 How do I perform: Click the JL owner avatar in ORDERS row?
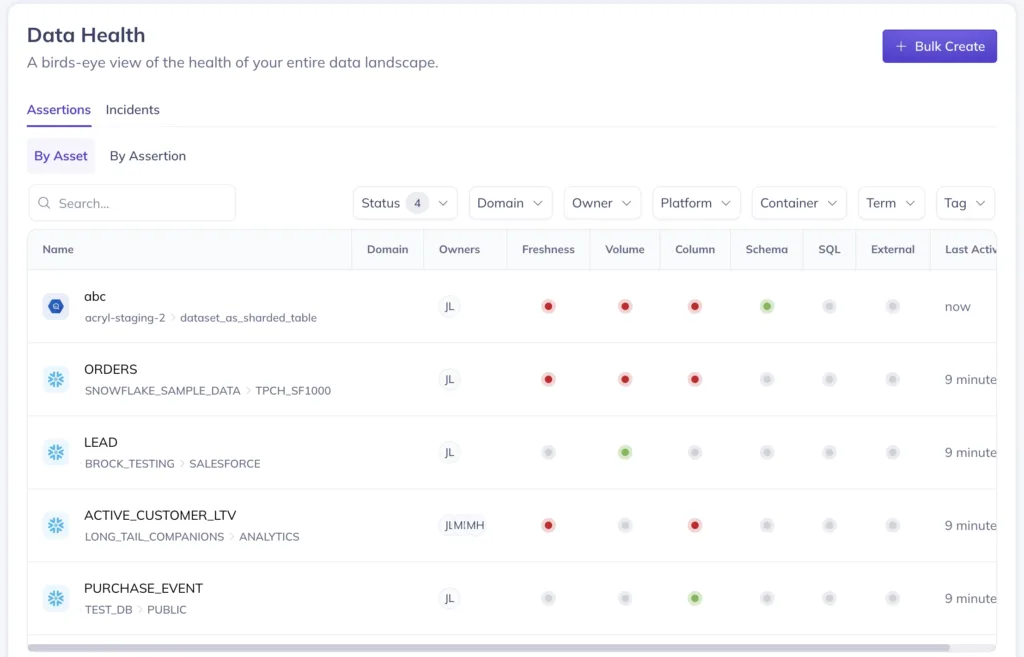click(450, 379)
